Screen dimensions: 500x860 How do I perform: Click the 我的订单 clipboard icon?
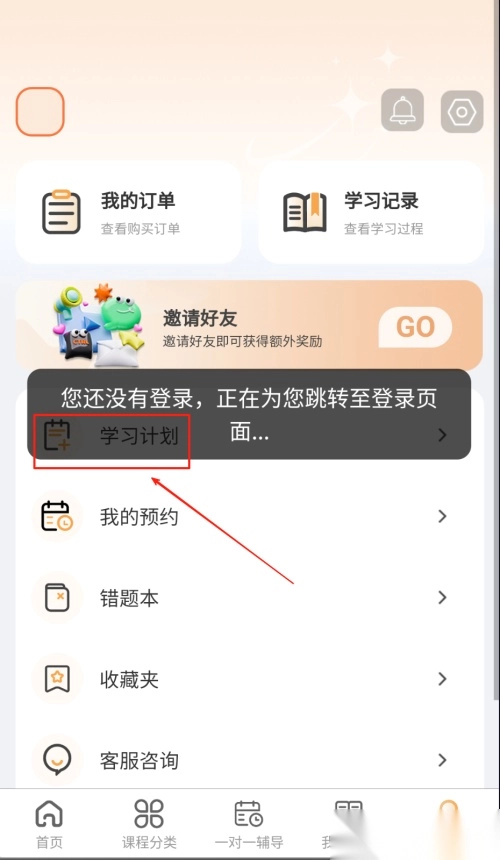click(61, 212)
